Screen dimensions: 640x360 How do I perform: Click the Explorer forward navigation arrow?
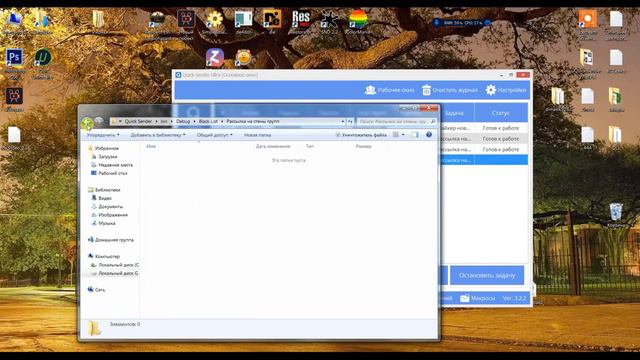[99, 121]
